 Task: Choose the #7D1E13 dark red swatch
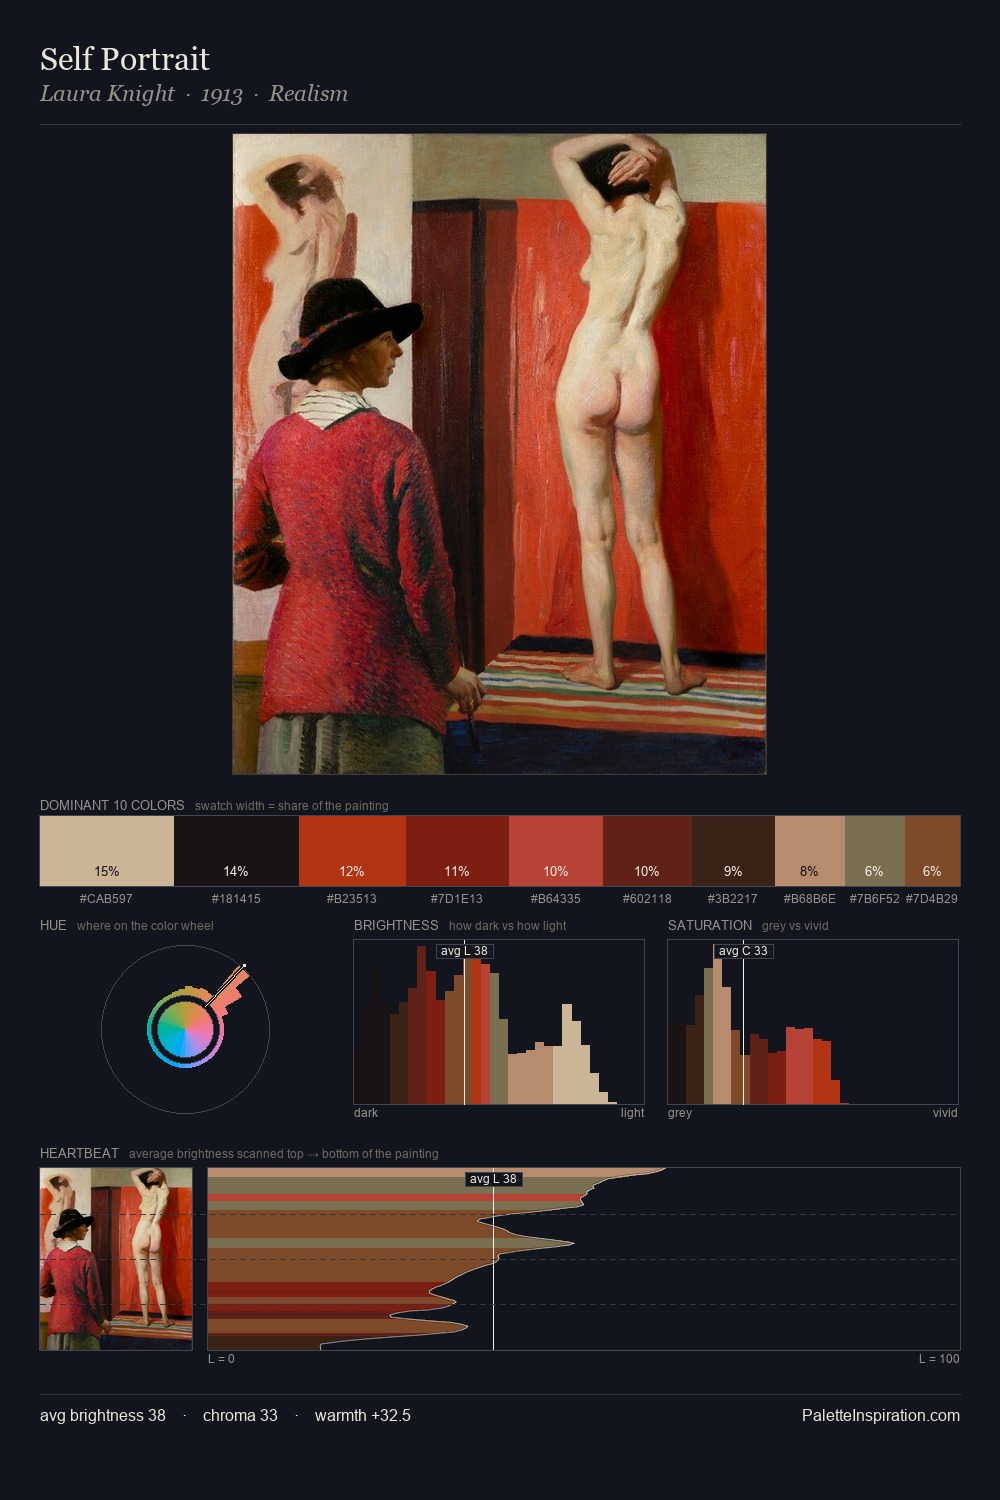[x=457, y=851]
